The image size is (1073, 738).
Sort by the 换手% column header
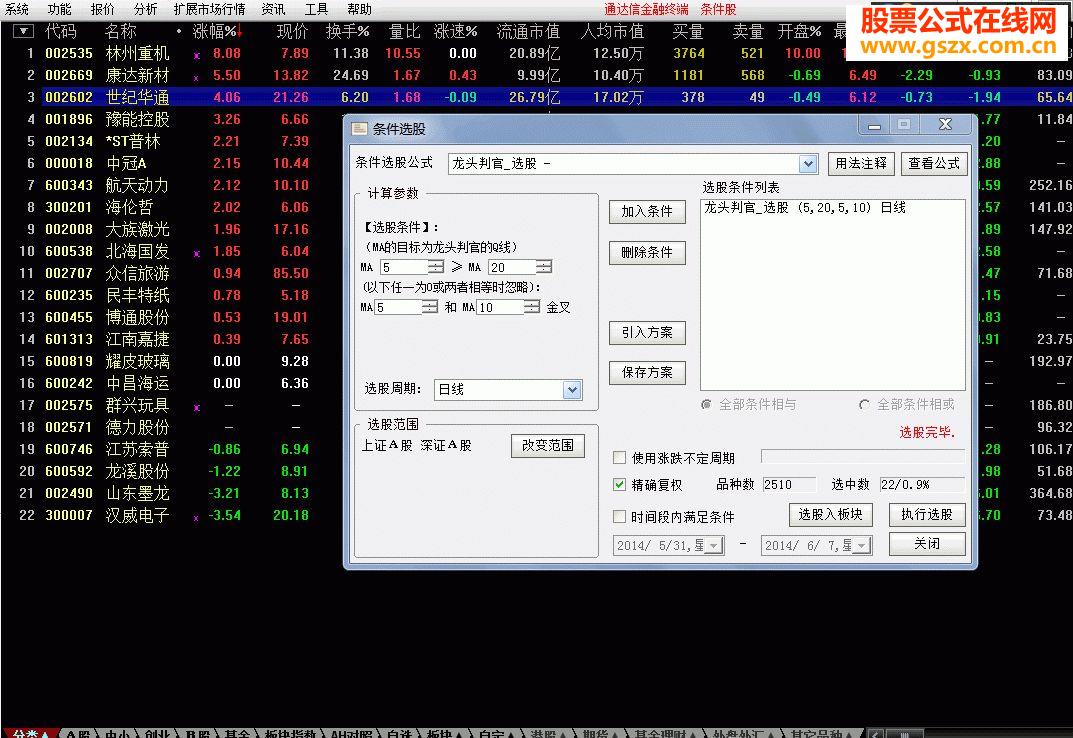348,31
